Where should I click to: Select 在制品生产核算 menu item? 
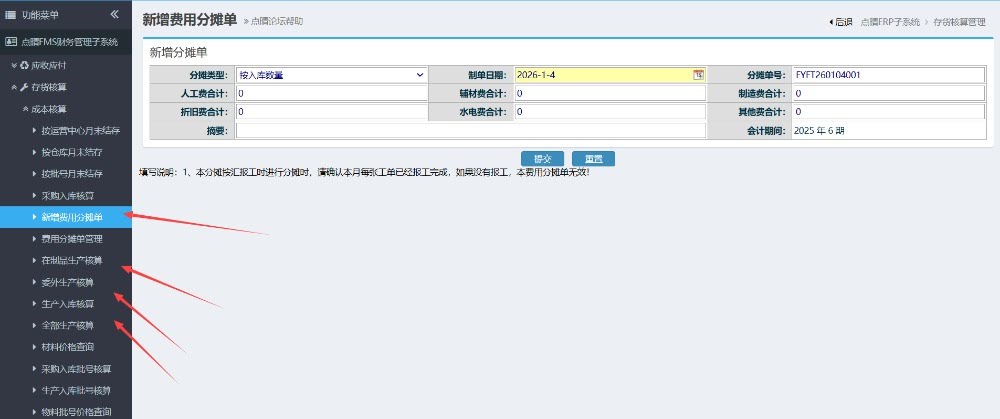coord(72,261)
